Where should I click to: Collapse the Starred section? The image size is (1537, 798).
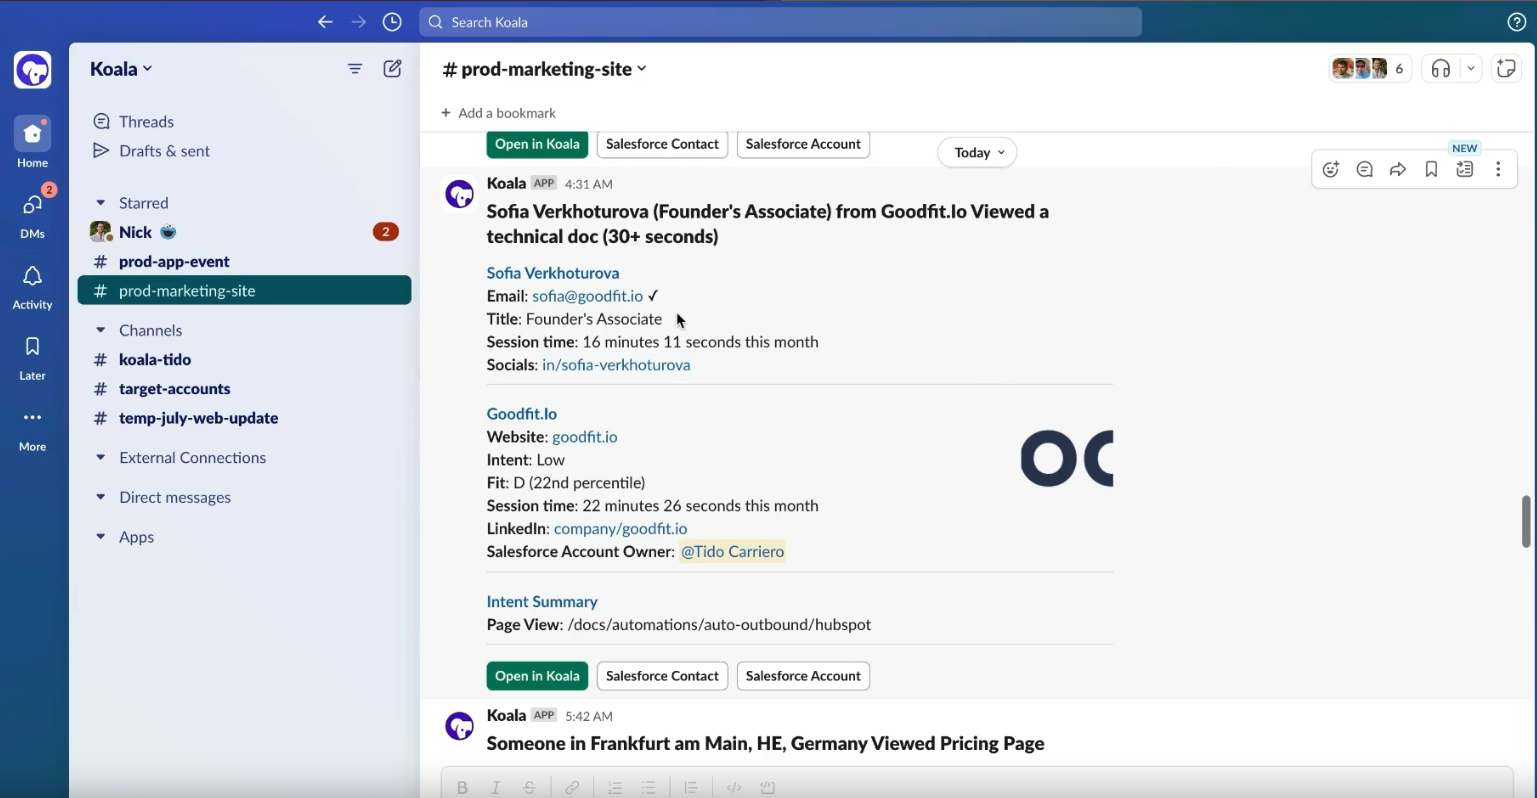(100, 203)
